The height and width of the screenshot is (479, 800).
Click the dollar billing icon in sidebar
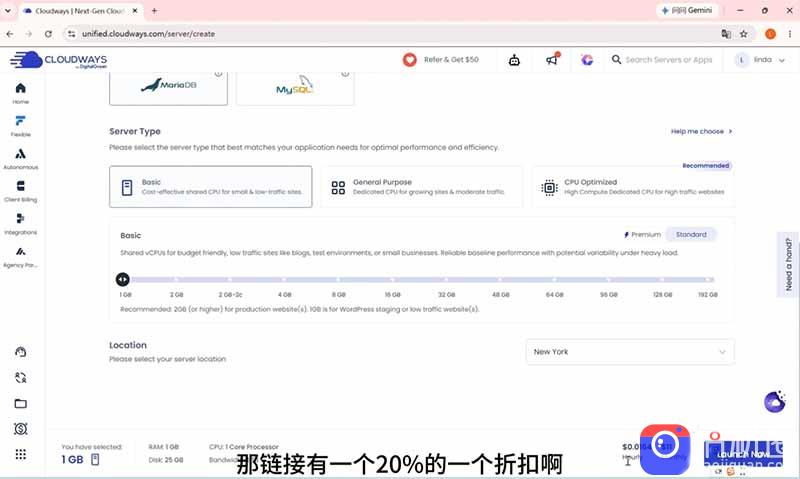coord(20,429)
